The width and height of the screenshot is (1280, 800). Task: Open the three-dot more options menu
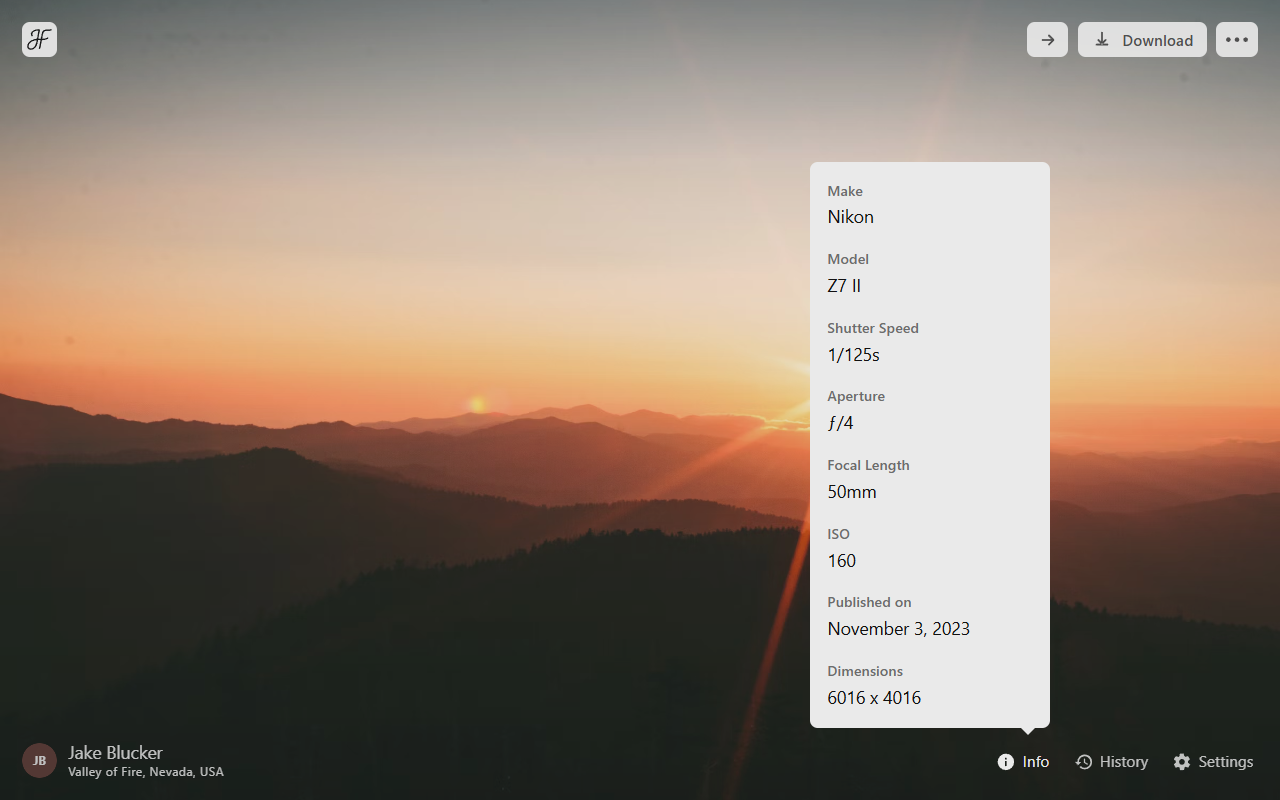tap(1237, 40)
